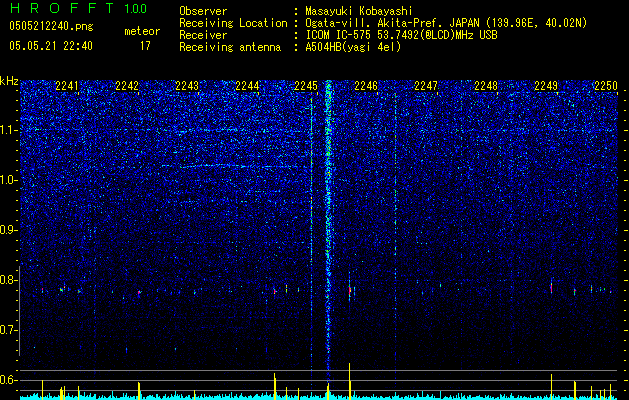
Task: Click the 1.0 kHz axis label
Action: 8,180
